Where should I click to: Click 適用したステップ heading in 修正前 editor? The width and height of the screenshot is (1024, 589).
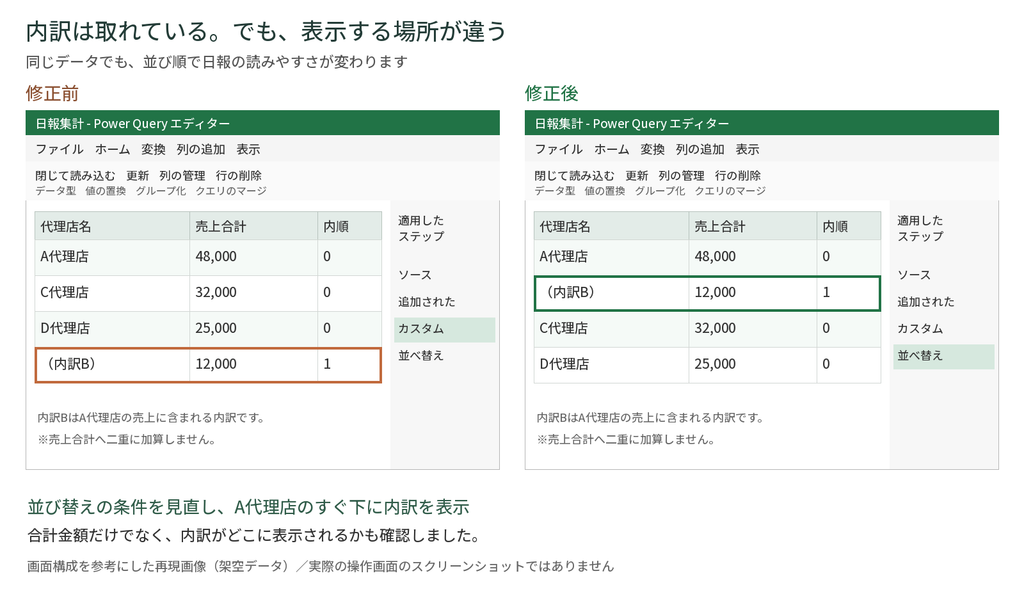(x=421, y=229)
